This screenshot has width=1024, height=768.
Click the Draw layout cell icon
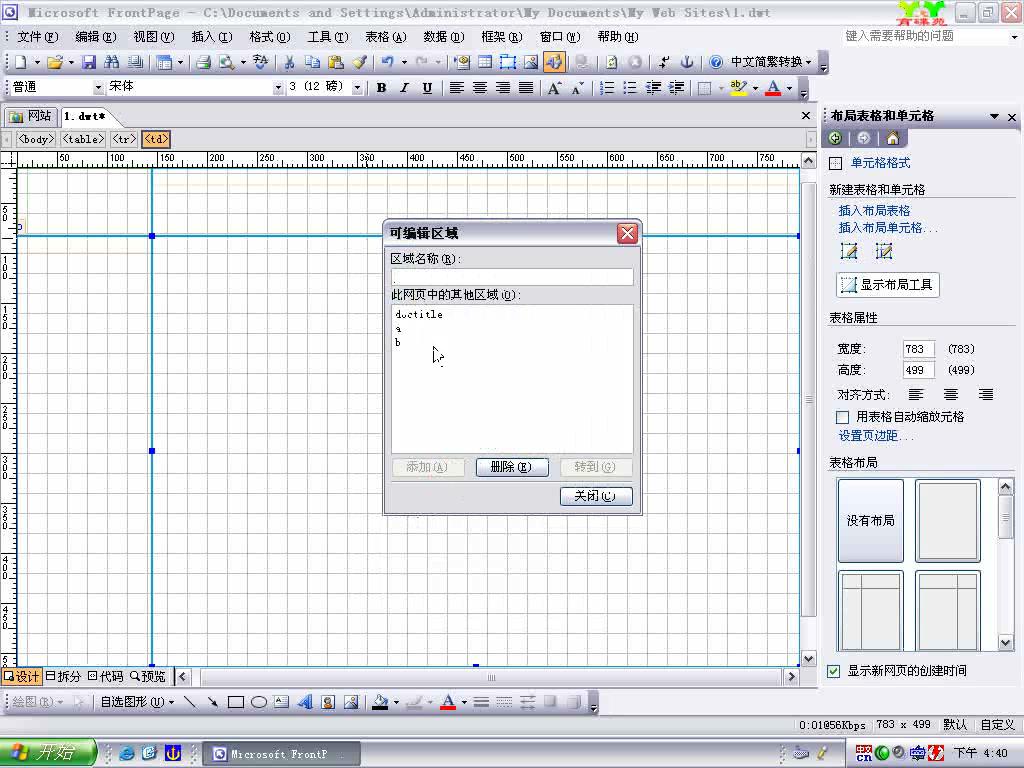tap(884, 251)
